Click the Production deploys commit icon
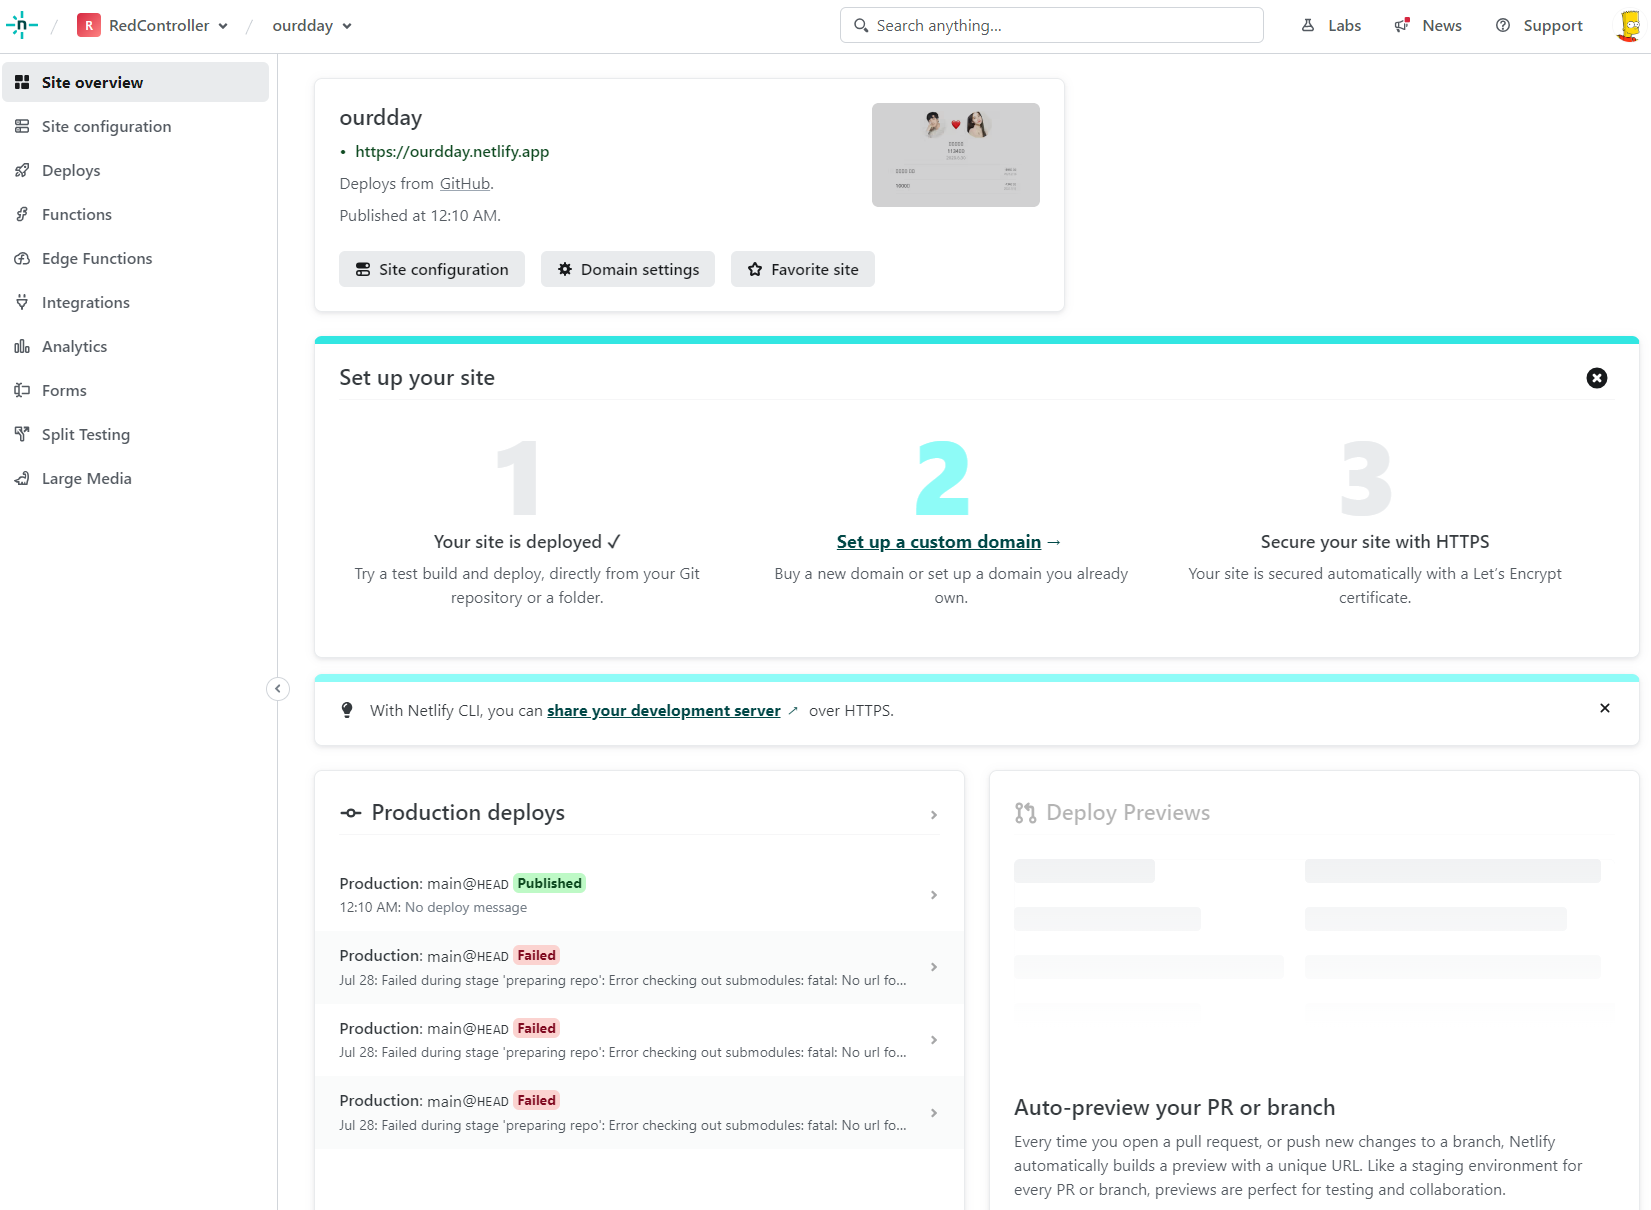 (351, 813)
